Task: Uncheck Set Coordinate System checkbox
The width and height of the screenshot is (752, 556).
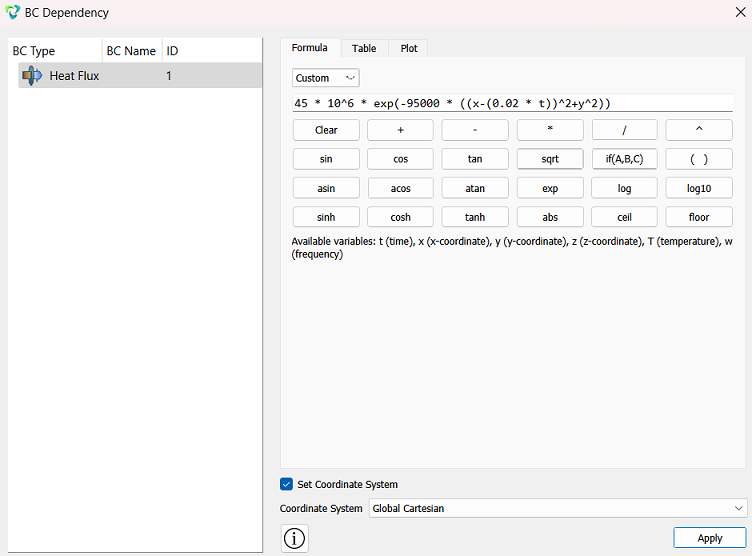Action: [x=286, y=484]
